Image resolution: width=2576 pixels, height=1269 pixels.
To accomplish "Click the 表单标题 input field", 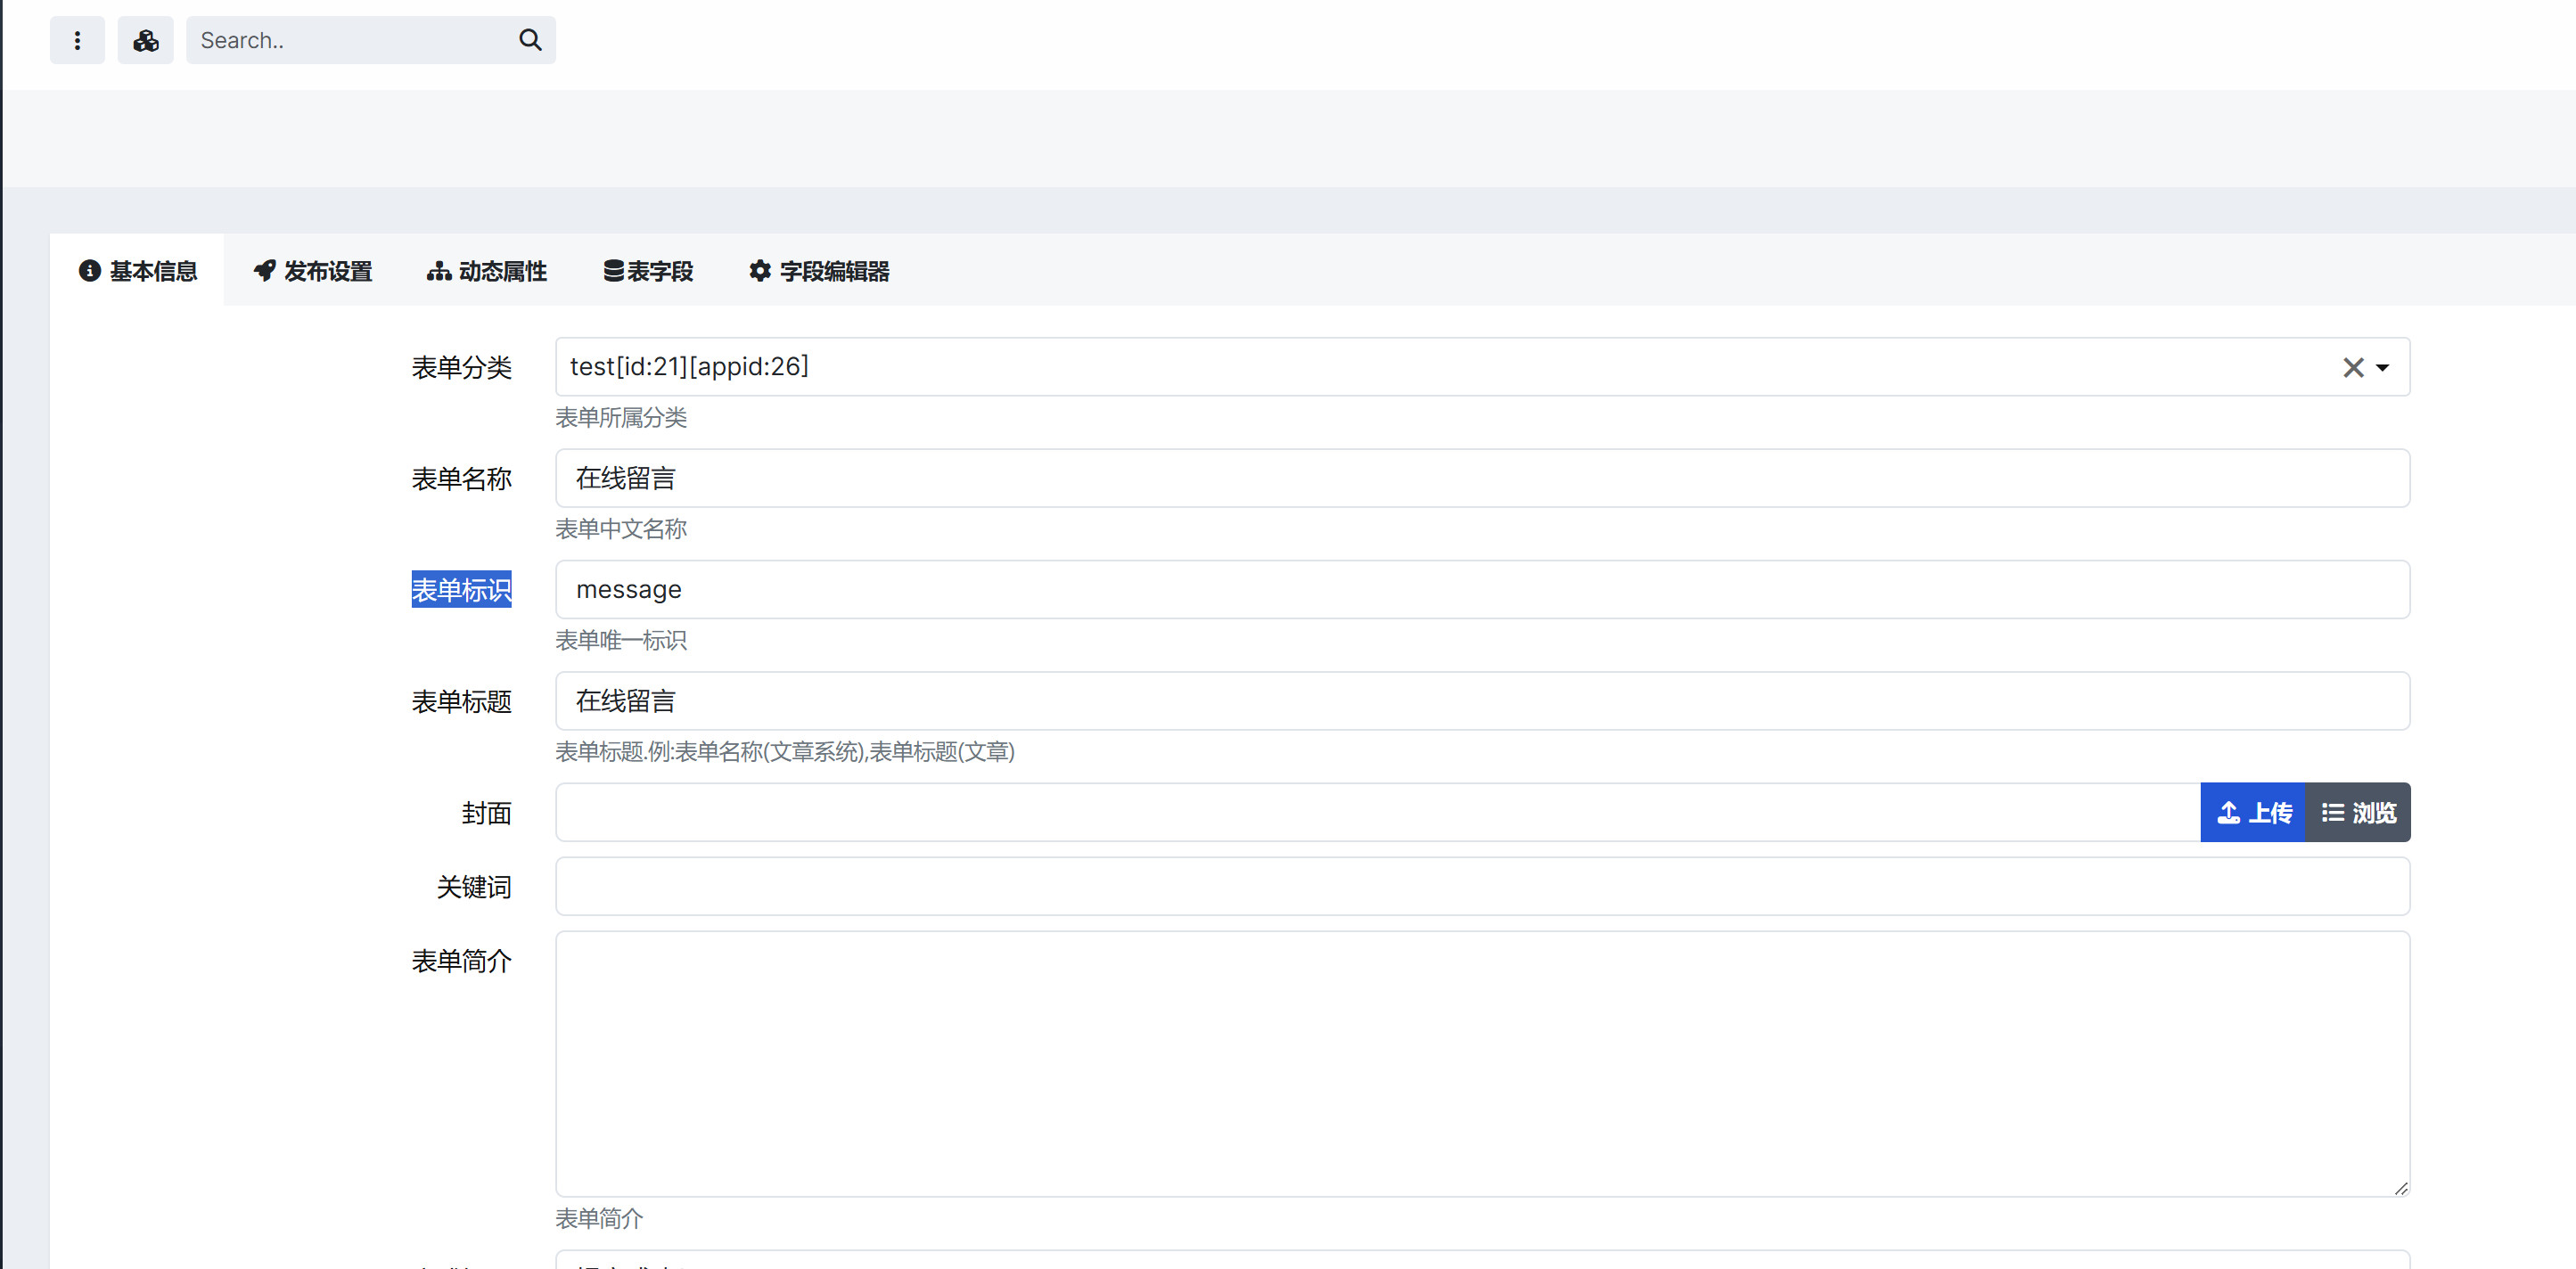I will point(1481,701).
